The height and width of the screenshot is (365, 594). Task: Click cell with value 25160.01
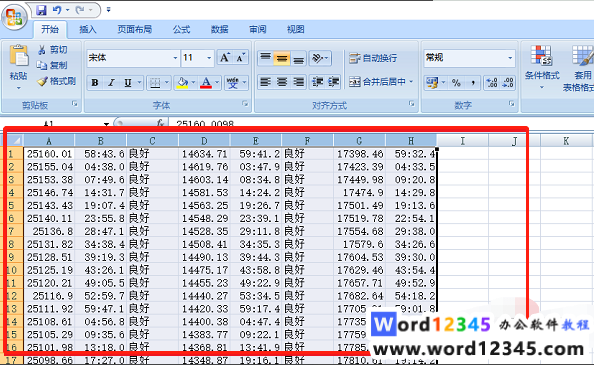pos(49,154)
